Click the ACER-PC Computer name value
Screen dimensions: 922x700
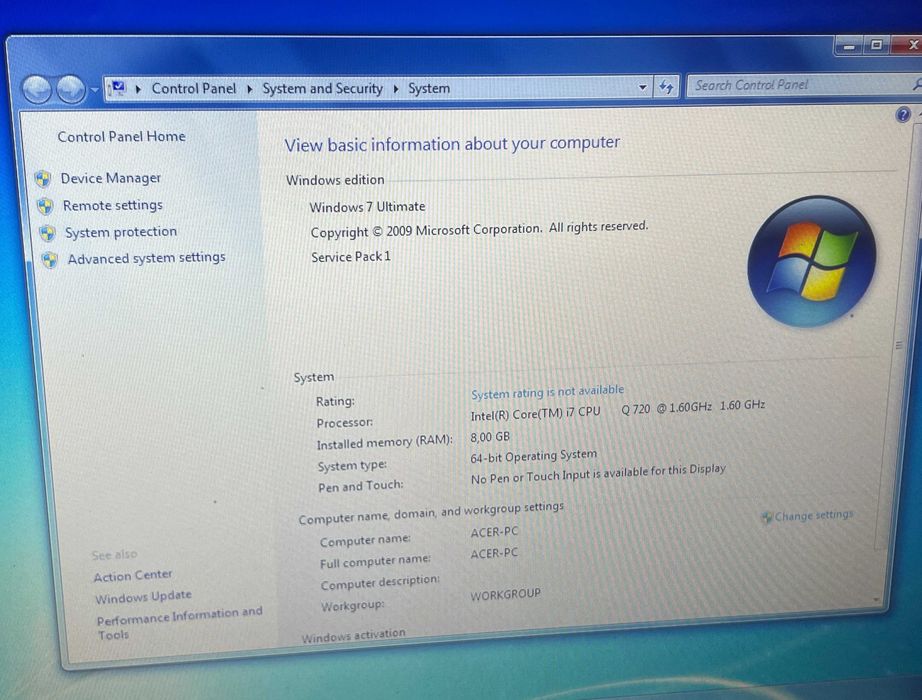click(x=494, y=532)
